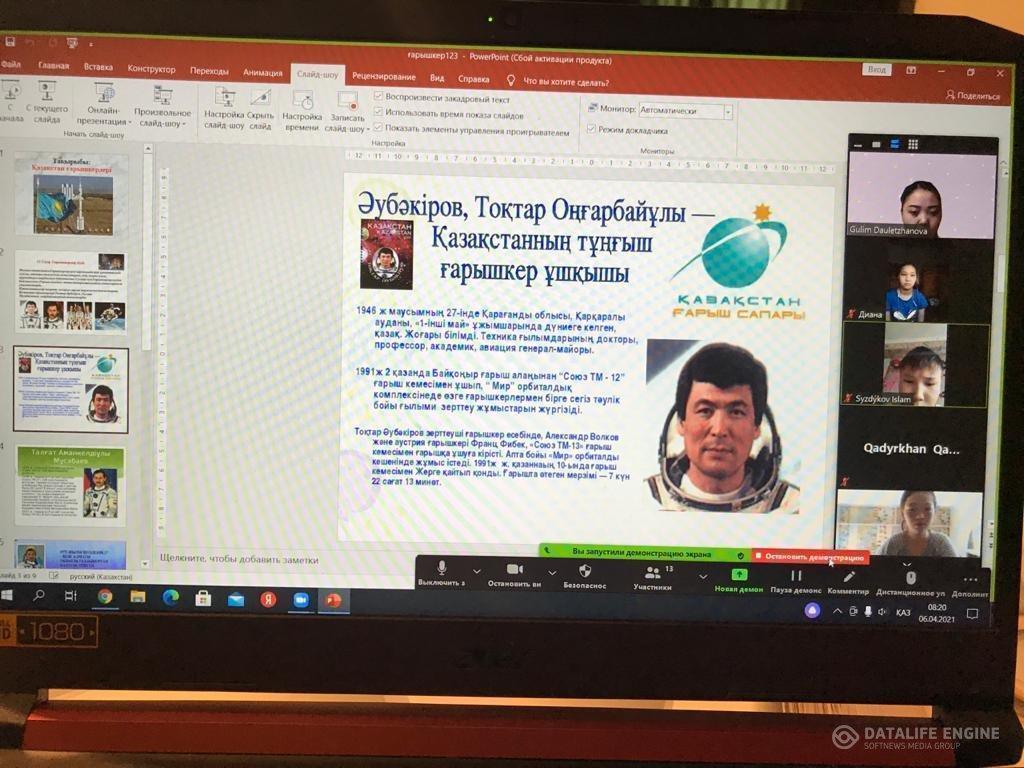
Task: Start a new share with the green button
Action: [x=739, y=575]
